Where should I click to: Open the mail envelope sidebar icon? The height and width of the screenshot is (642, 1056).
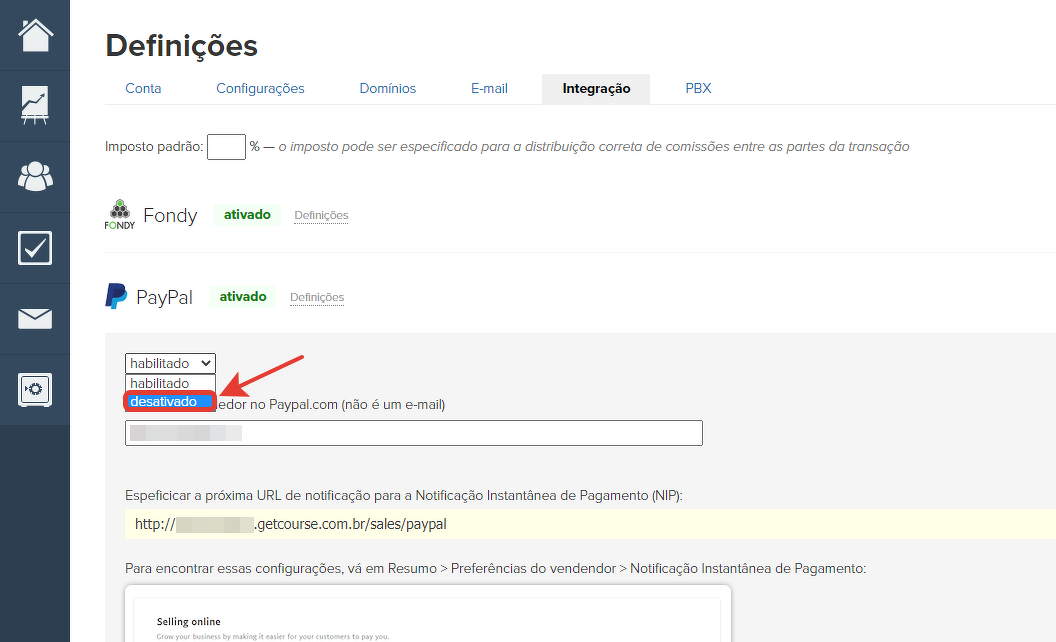pyautogui.click(x=35, y=319)
